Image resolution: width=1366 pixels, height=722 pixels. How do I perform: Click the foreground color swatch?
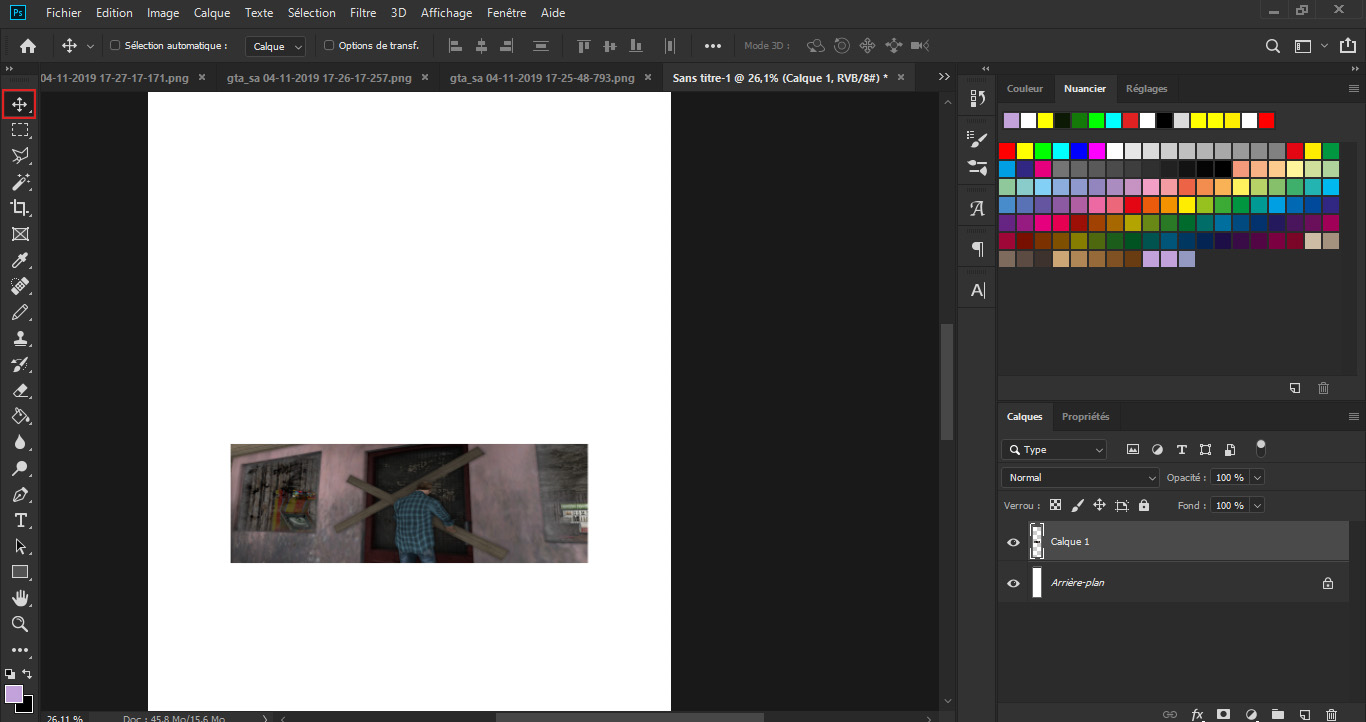14,694
